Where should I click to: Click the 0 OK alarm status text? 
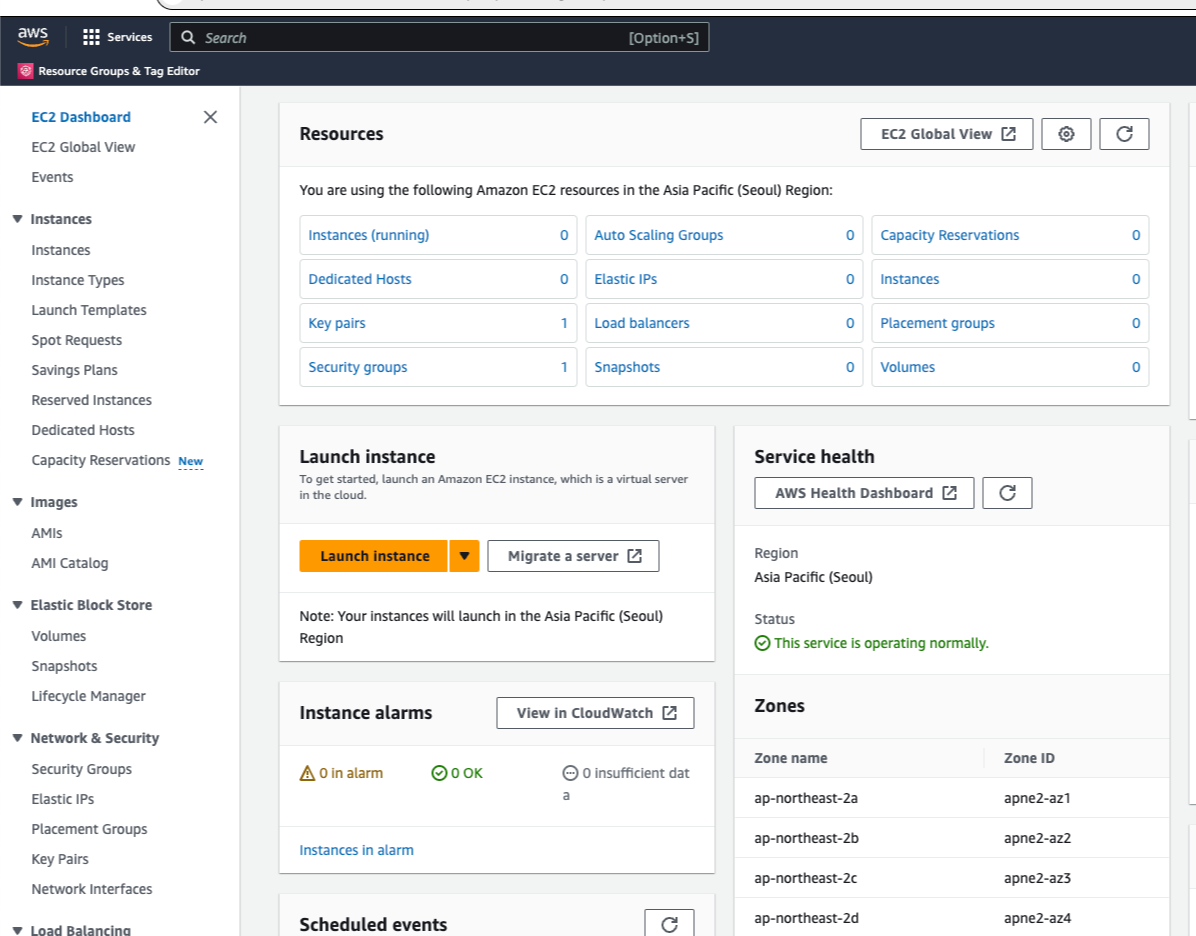pyautogui.click(x=467, y=773)
